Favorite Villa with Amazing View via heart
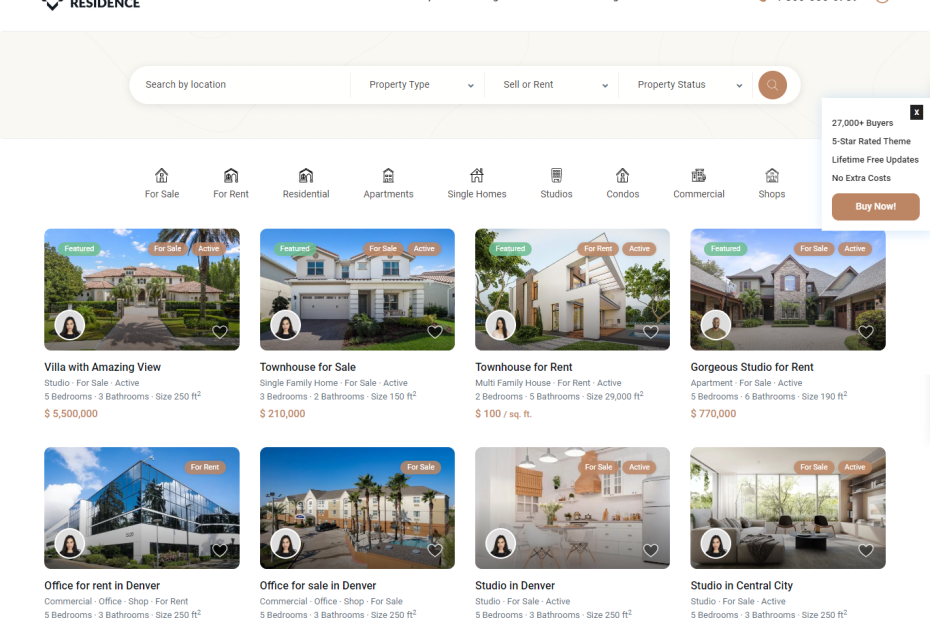930x620 pixels. [x=219, y=332]
